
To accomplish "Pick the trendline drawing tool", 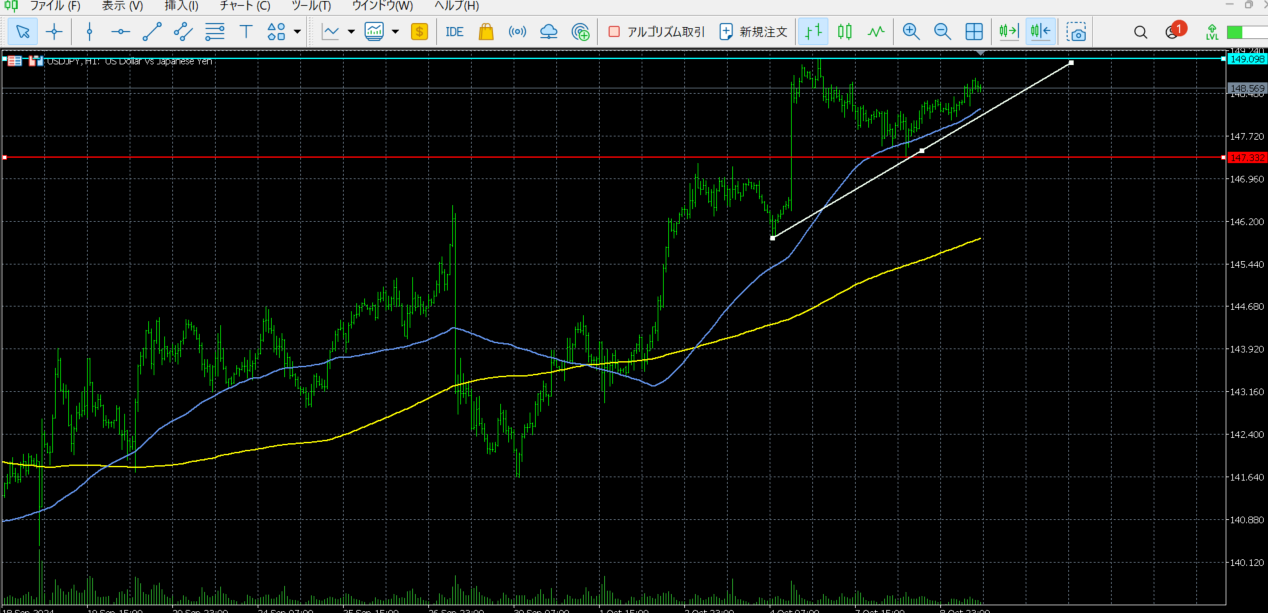I will pos(152,31).
